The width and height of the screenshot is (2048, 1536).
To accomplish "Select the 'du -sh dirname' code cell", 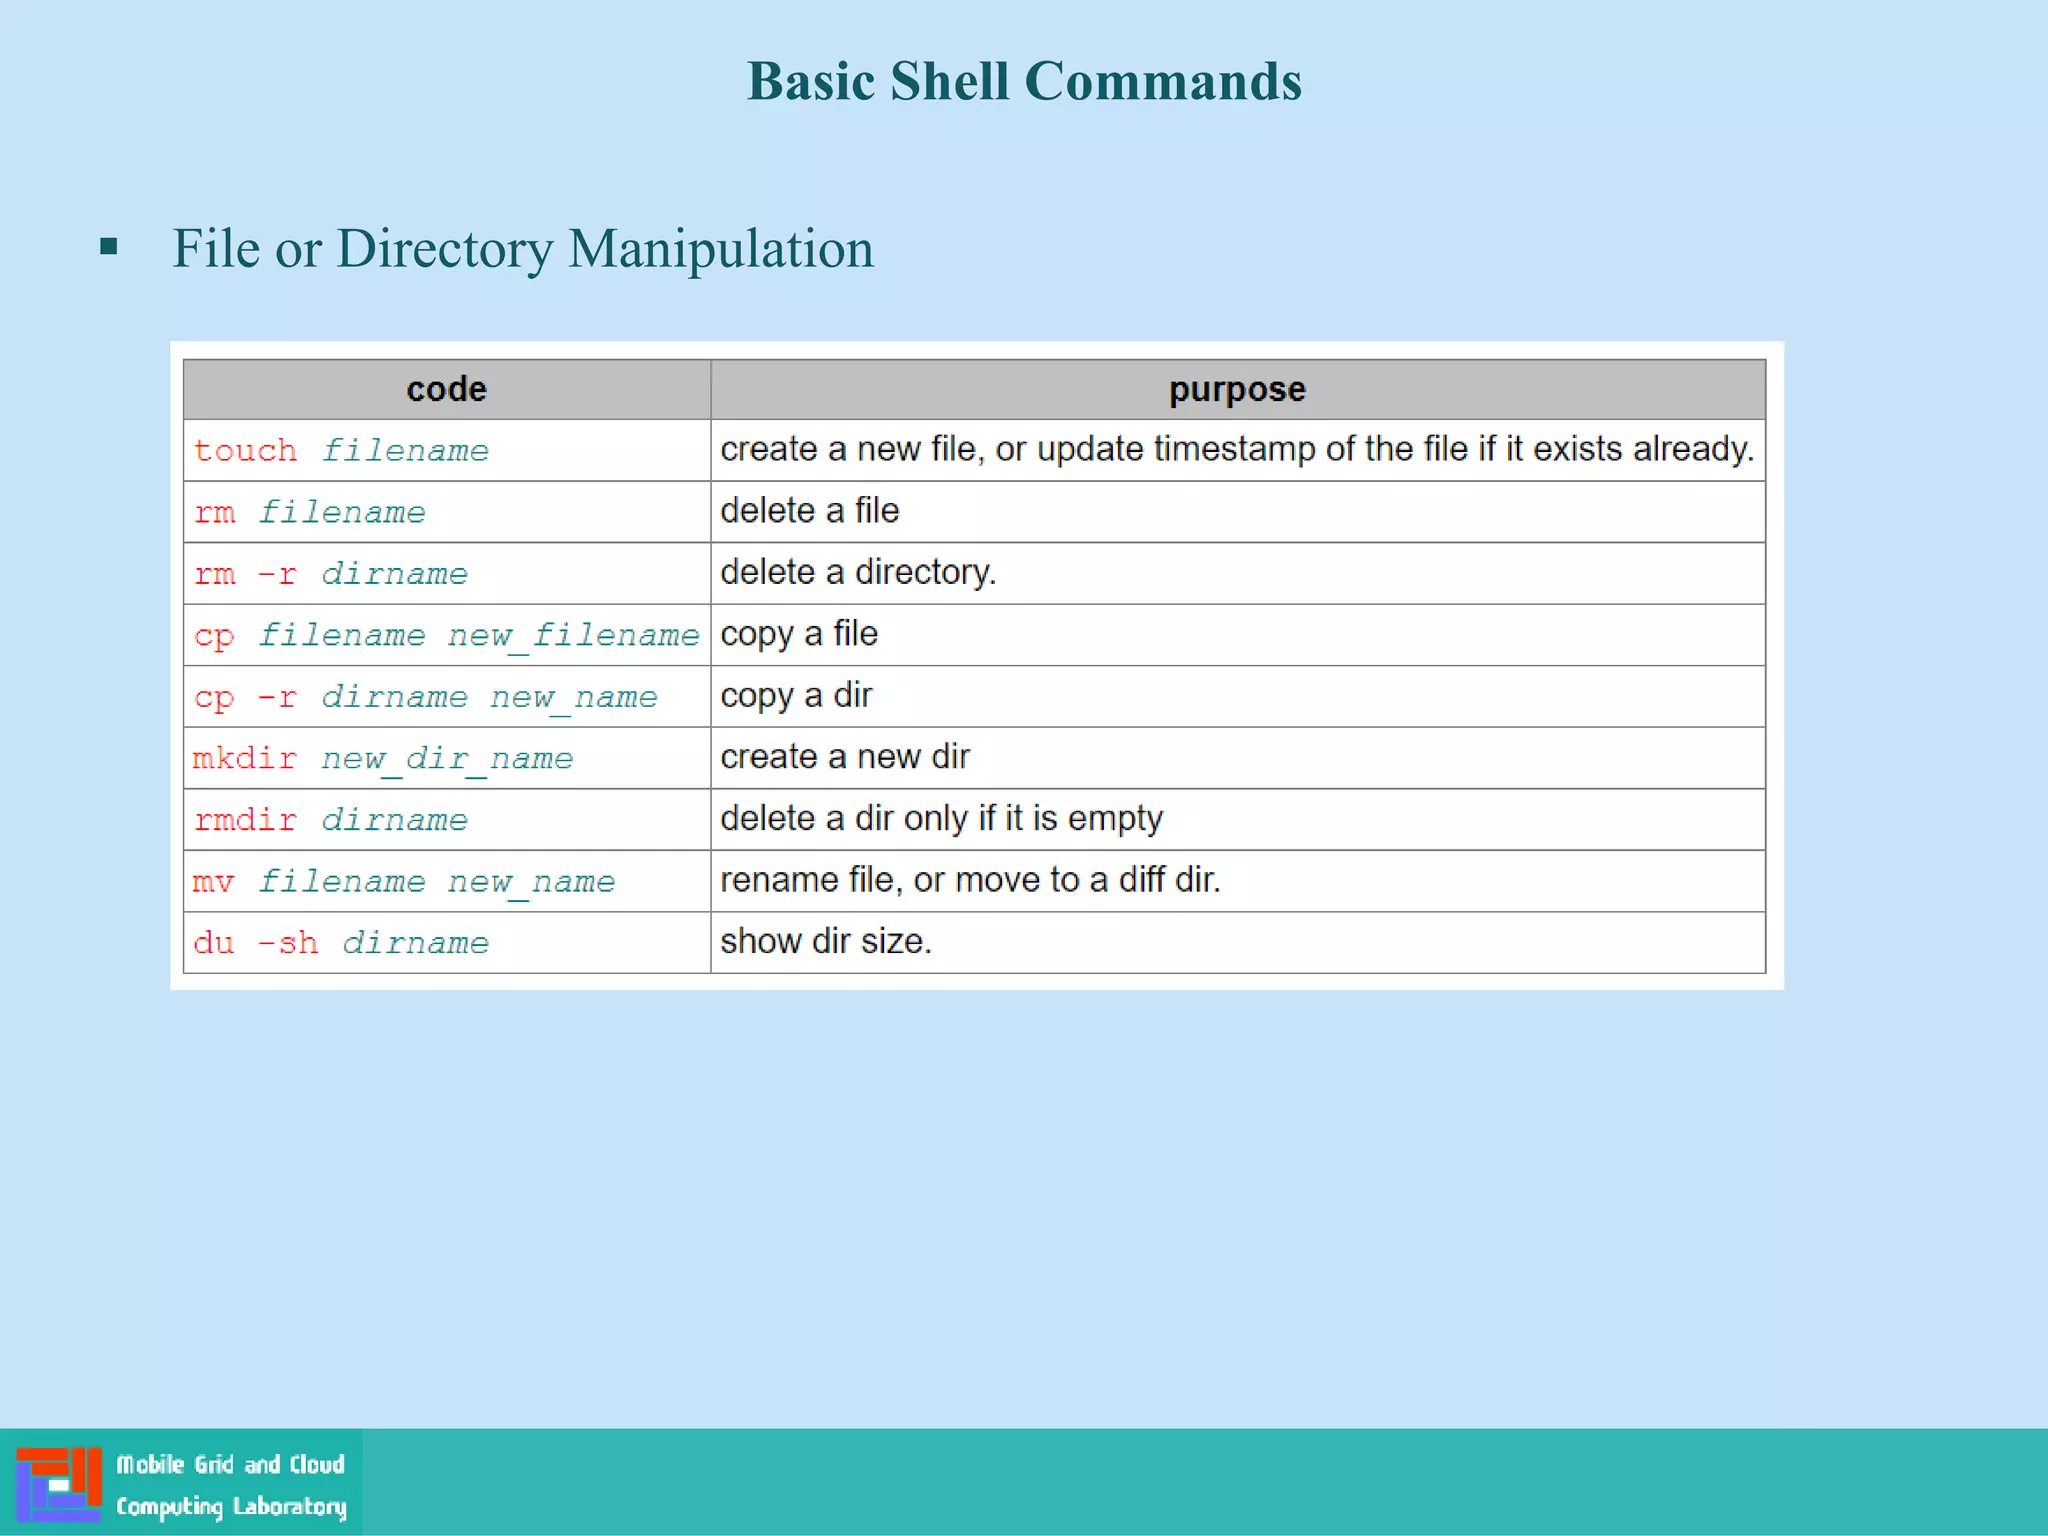I will click(447, 942).
